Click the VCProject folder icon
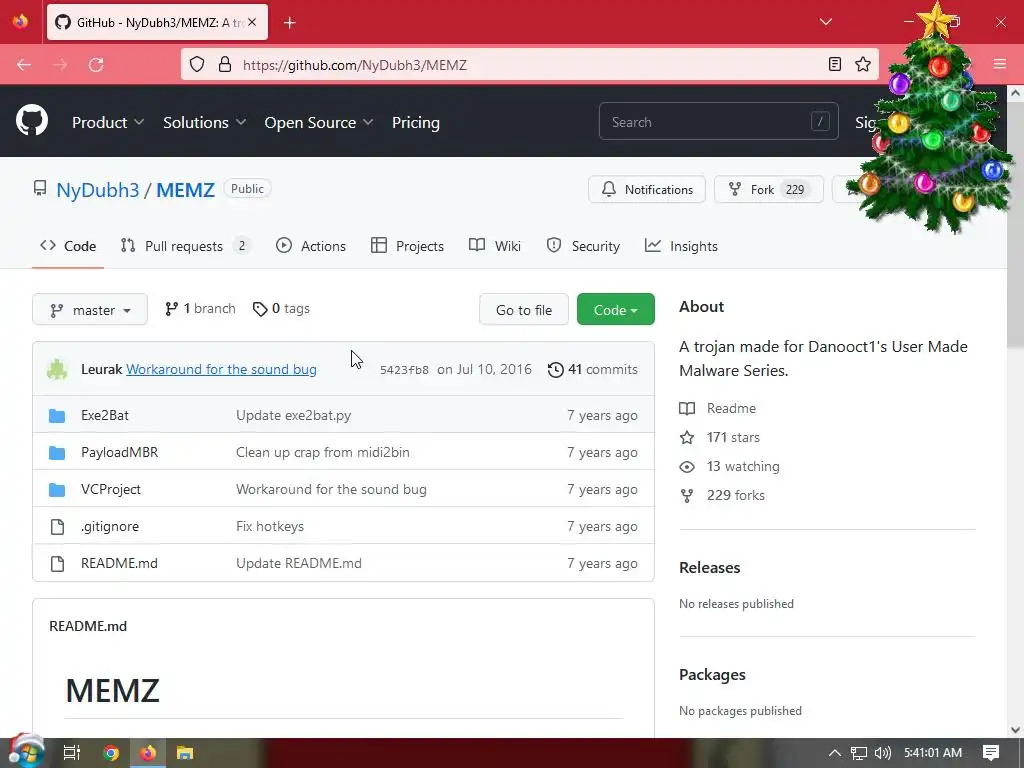1024x768 pixels. (57, 489)
